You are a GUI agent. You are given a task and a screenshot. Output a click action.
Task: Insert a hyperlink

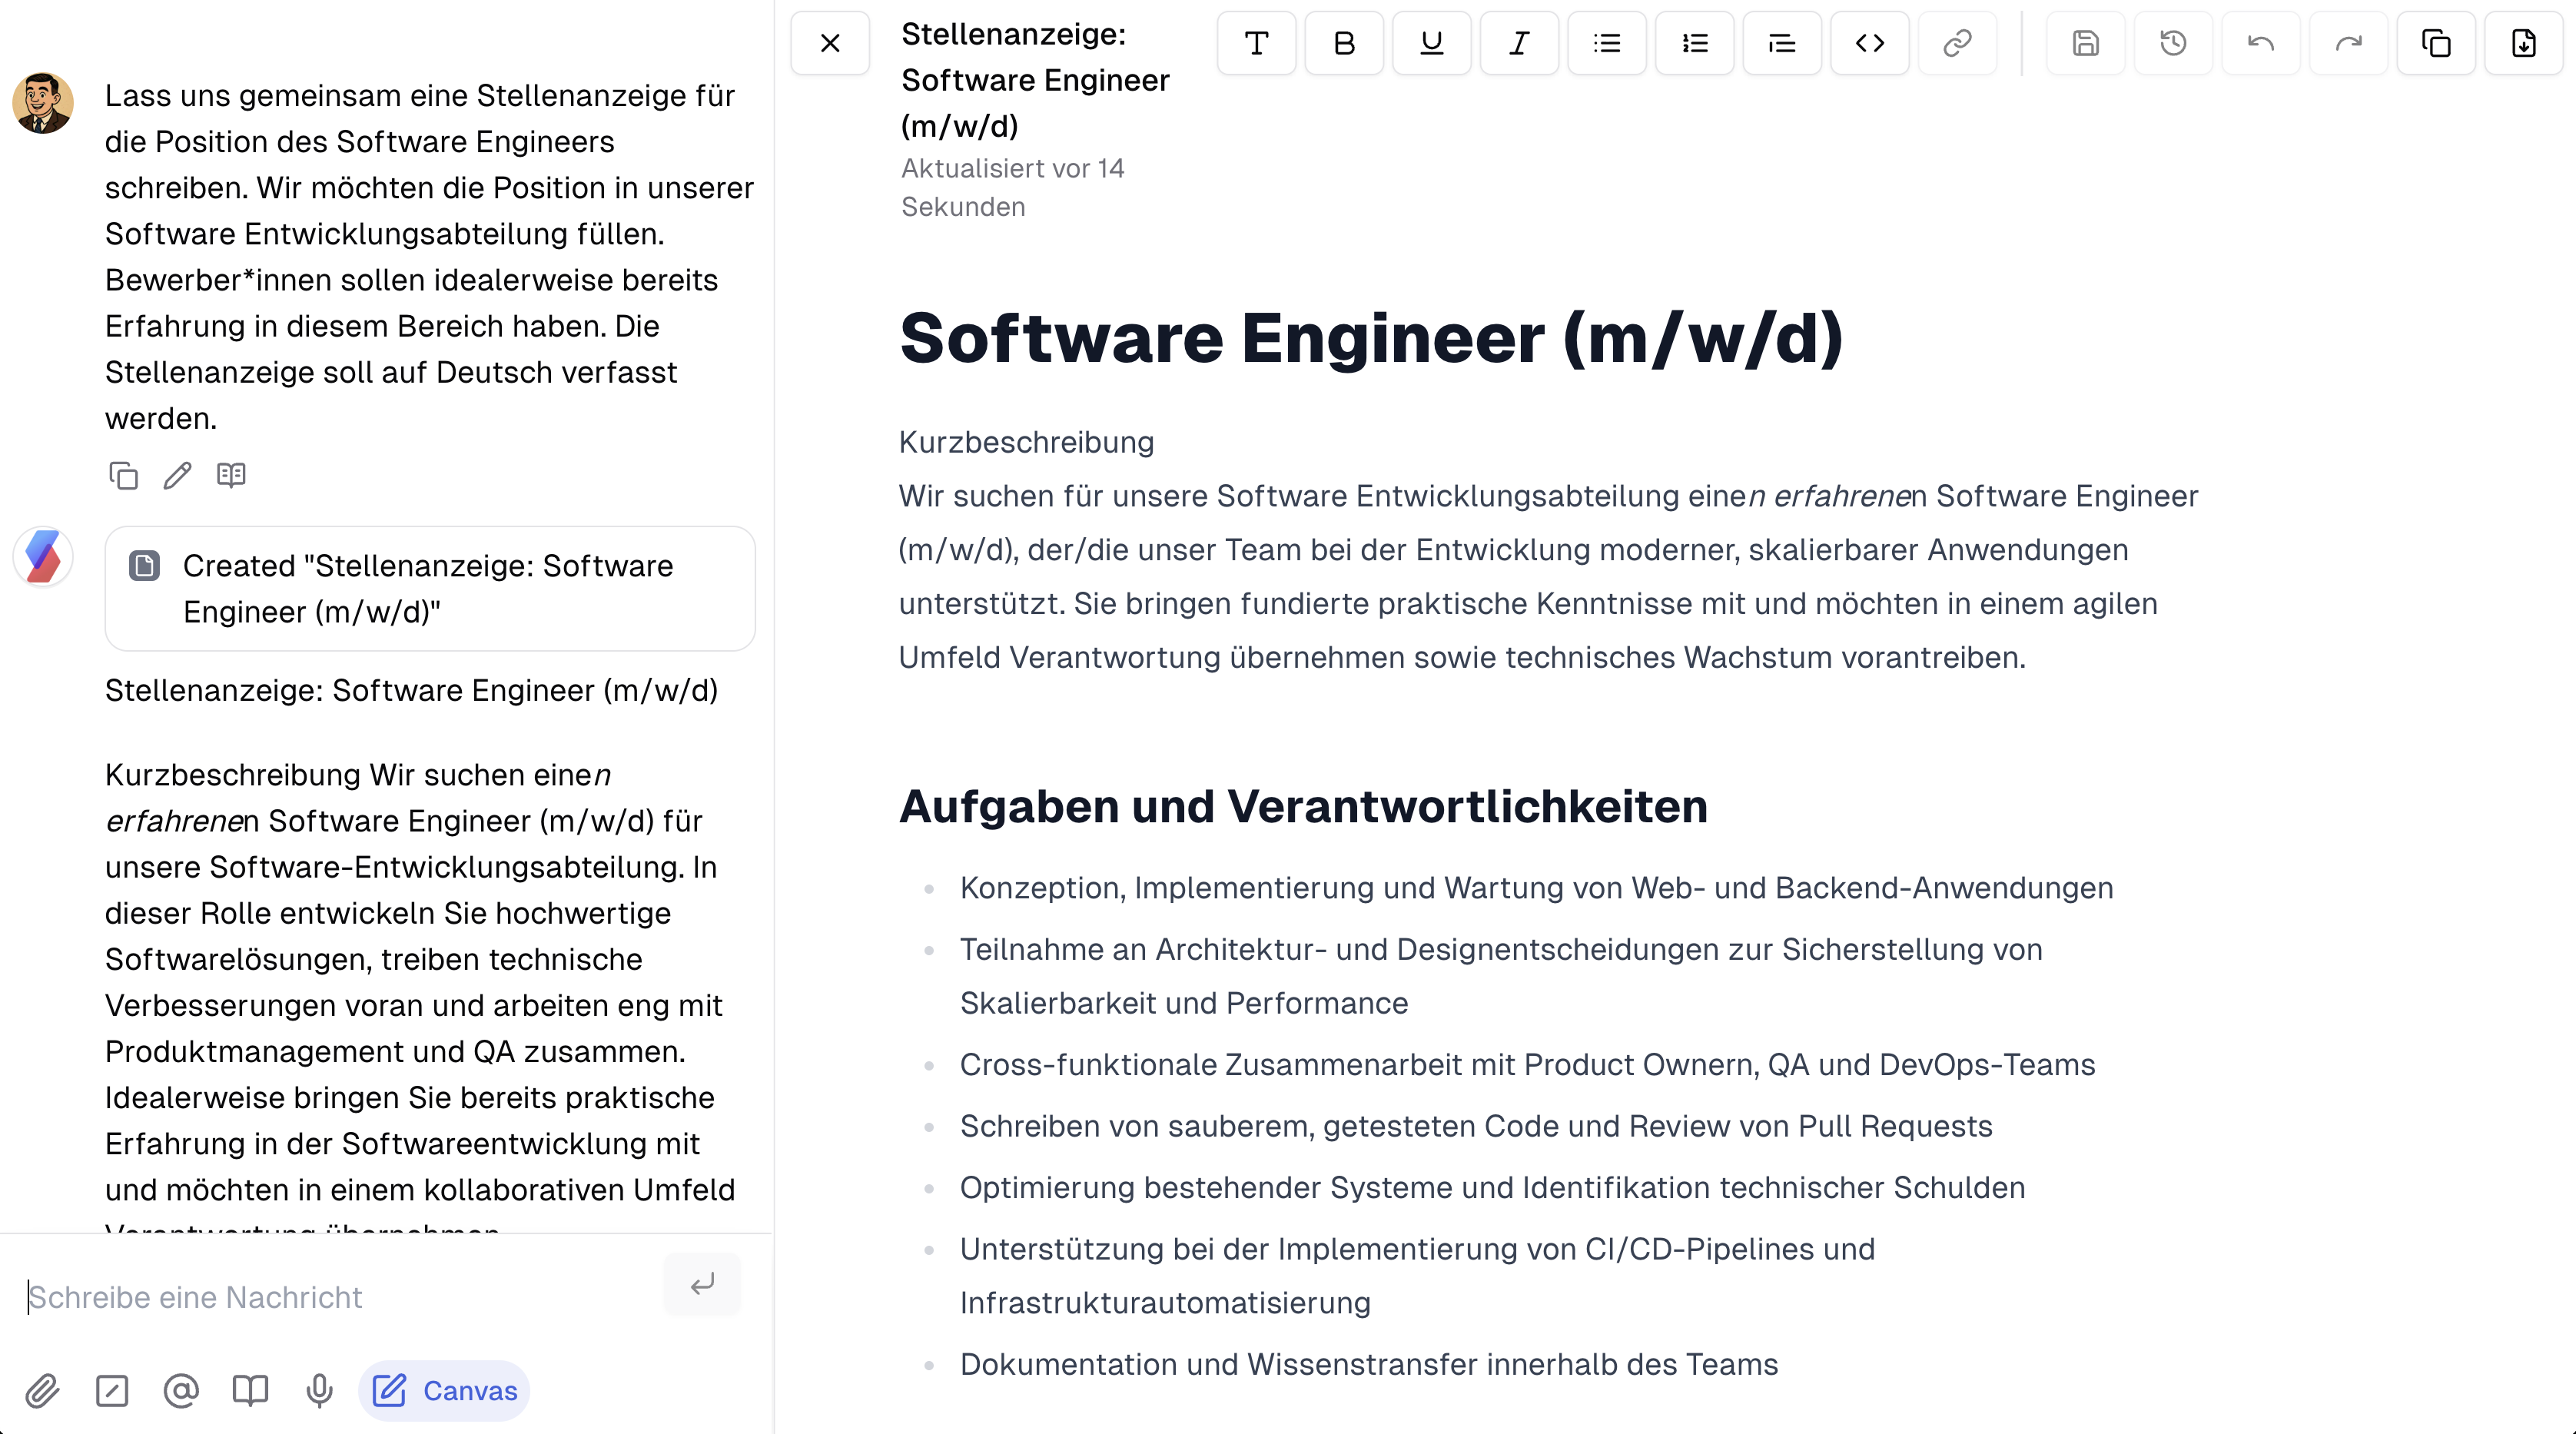(x=1956, y=43)
